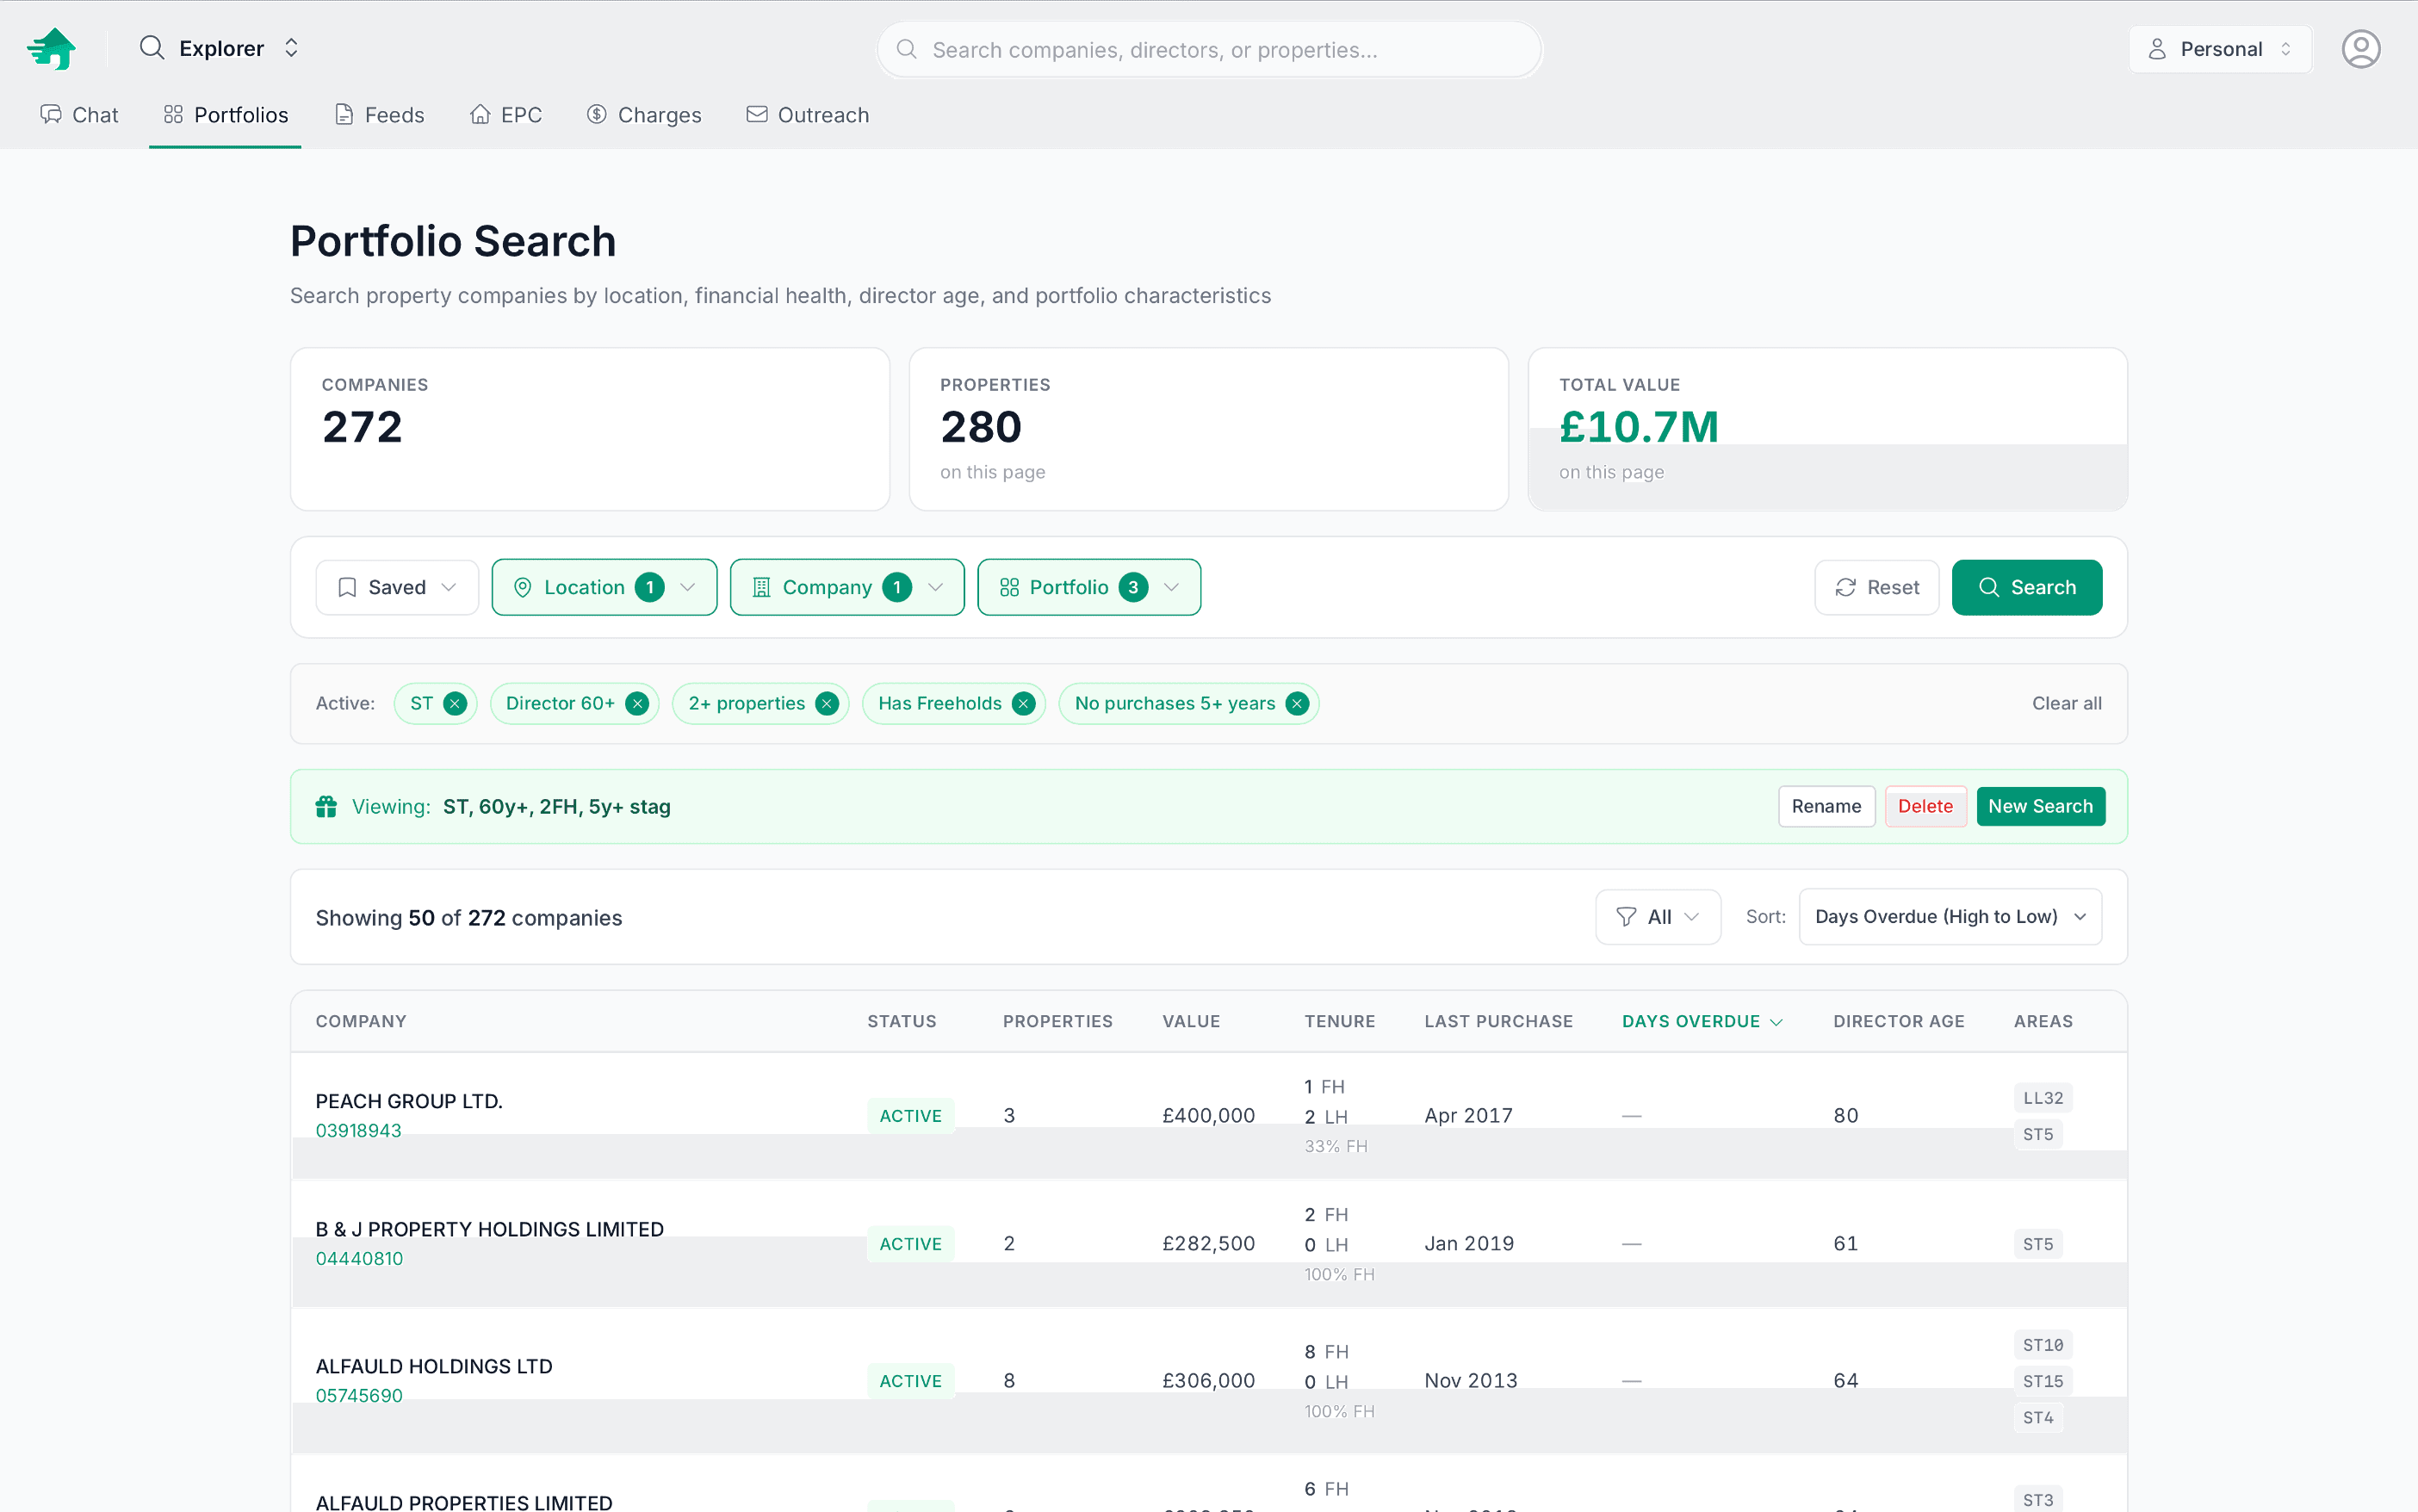Click the gift icon beside Viewing
Screen dimensions: 2418x1512
(326, 806)
